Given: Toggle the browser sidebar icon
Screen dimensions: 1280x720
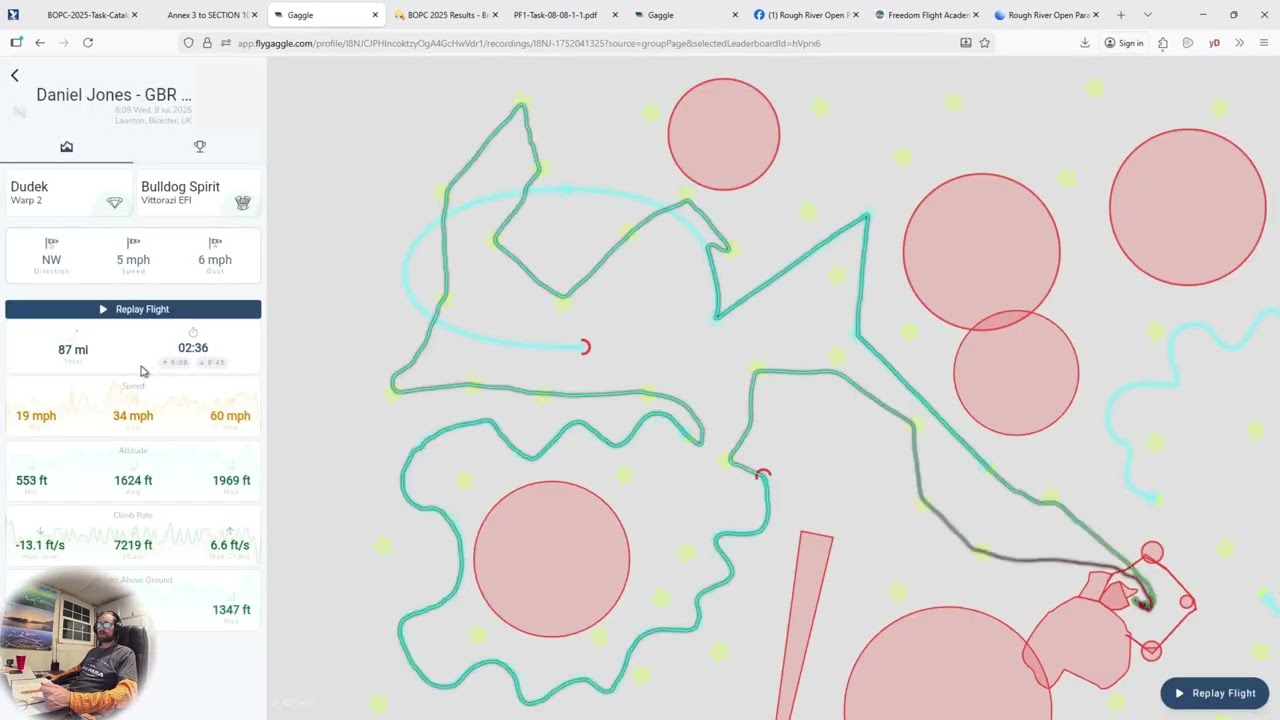Looking at the screenshot, I should [x=16, y=43].
